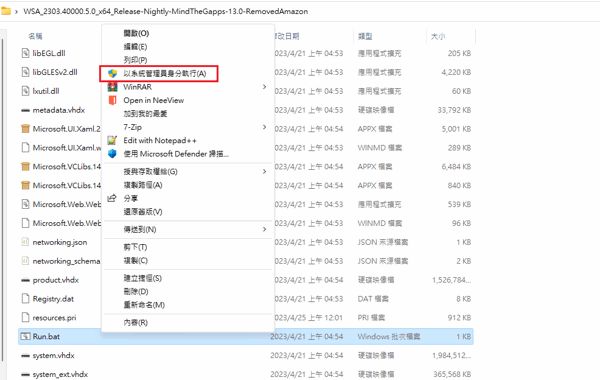Select 重新命名(M) to rename the file
600x380 pixels.
(x=144, y=305)
